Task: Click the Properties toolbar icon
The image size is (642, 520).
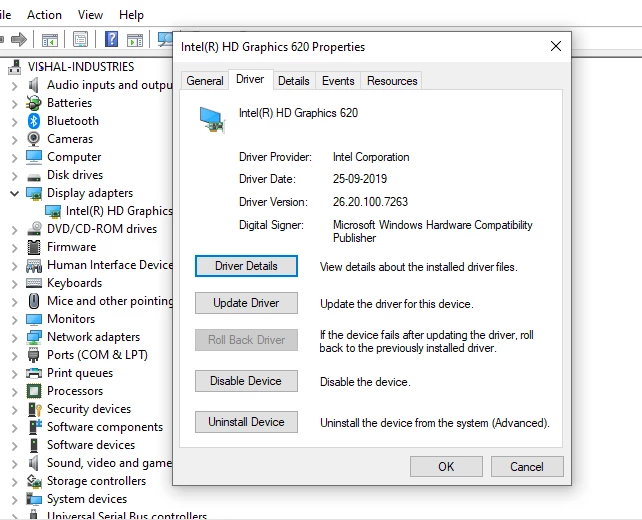Action: (x=80, y=39)
